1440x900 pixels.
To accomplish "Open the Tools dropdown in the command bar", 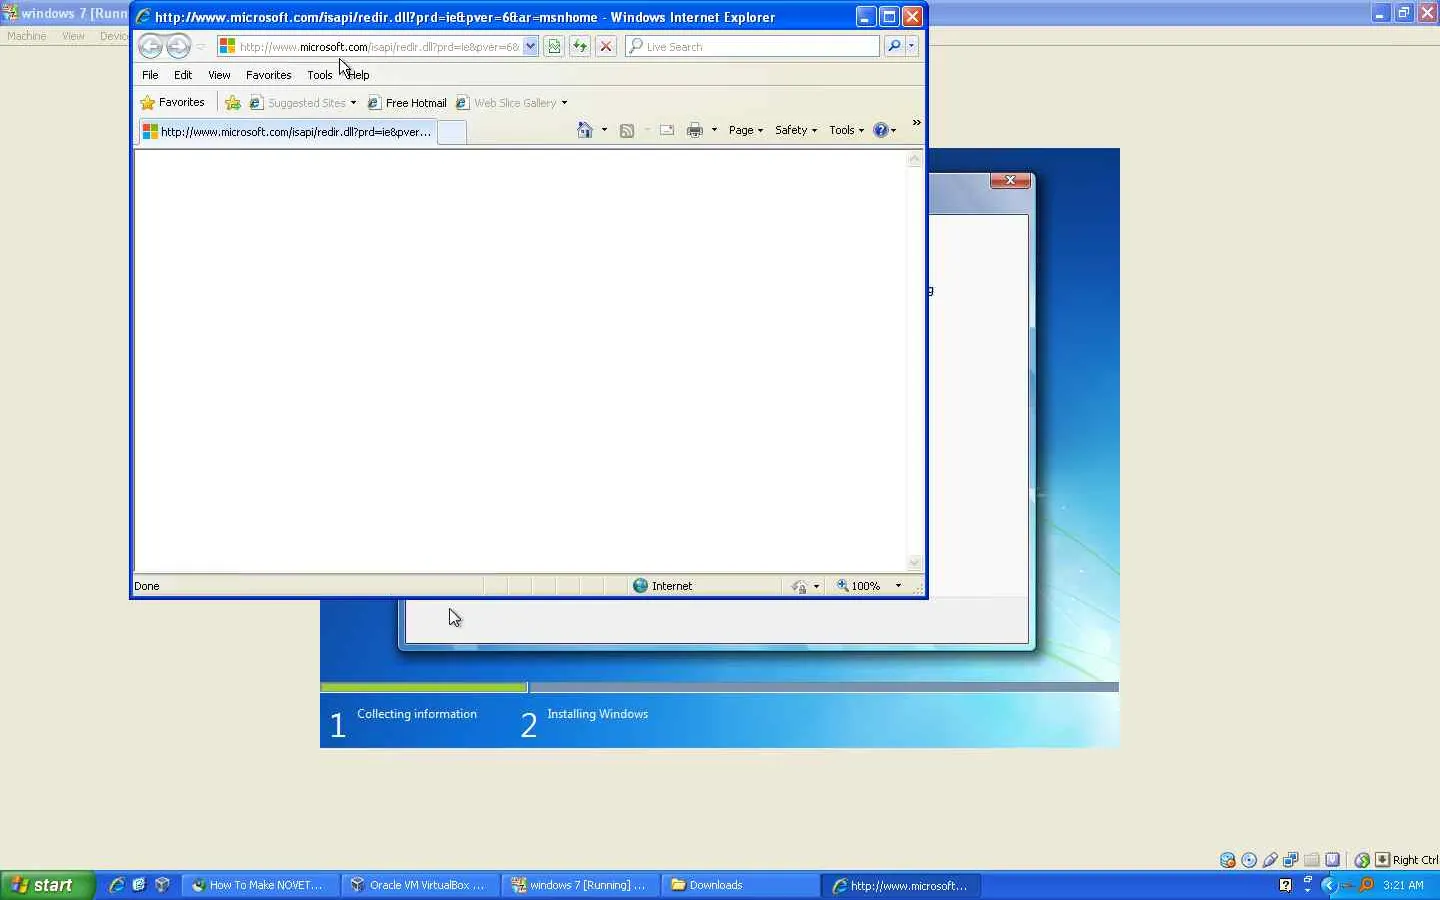I will tap(847, 130).
